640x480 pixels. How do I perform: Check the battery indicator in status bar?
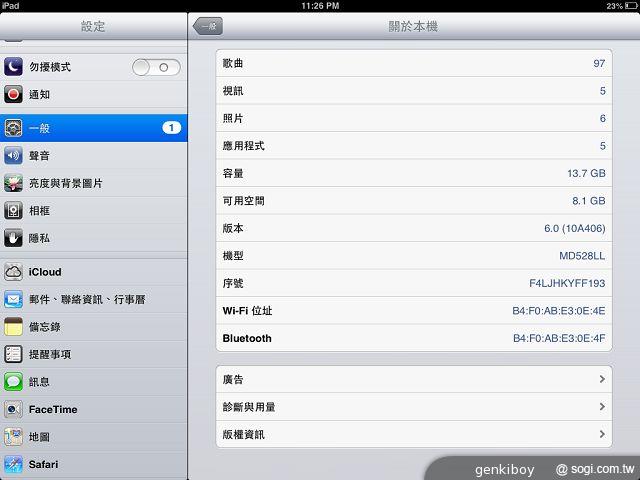pyautogui.click(x=631, y=6)
